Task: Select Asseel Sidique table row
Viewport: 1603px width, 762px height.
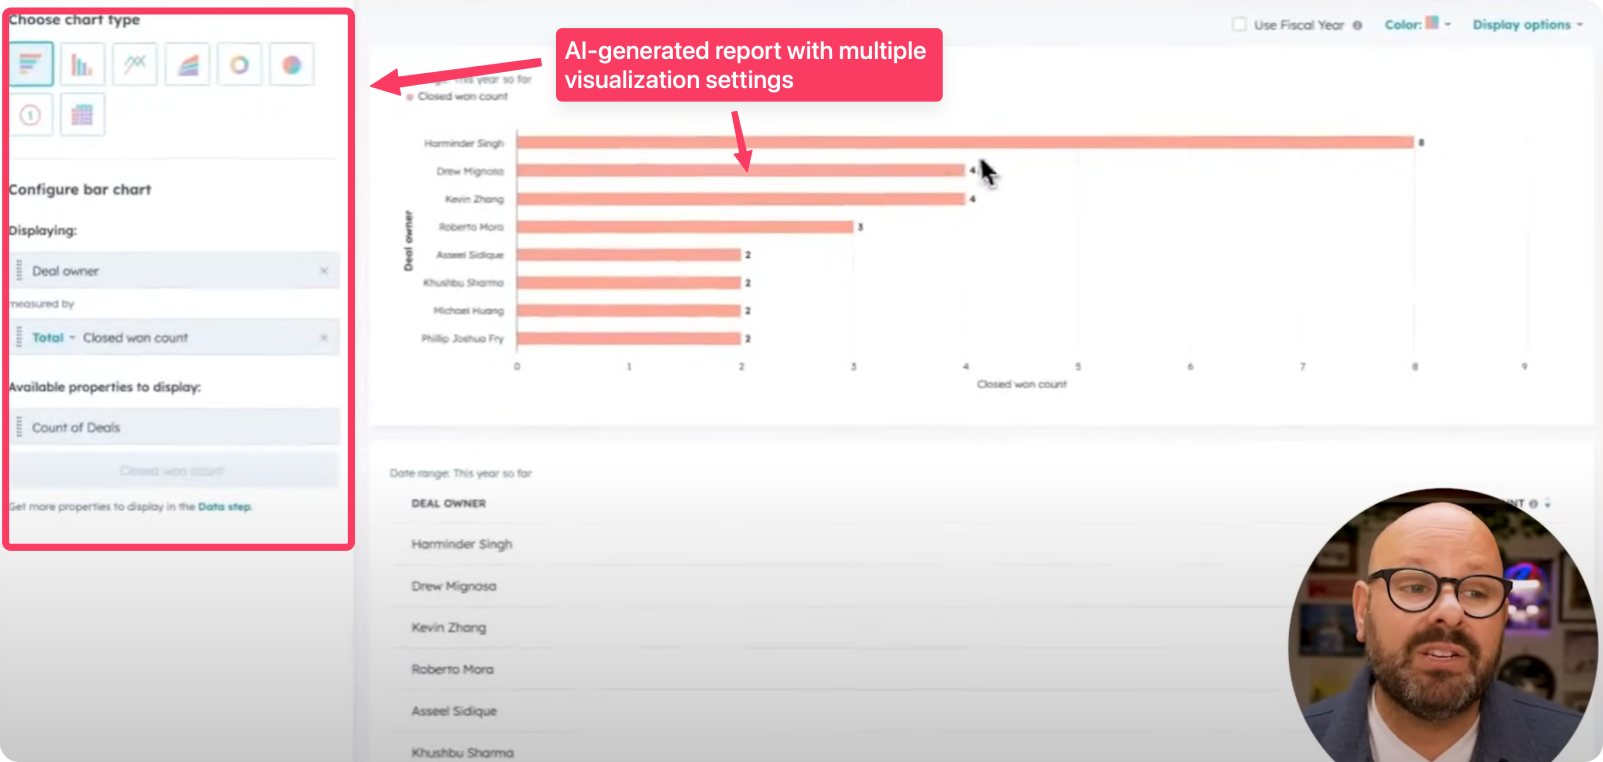Action: click(840, 711)
